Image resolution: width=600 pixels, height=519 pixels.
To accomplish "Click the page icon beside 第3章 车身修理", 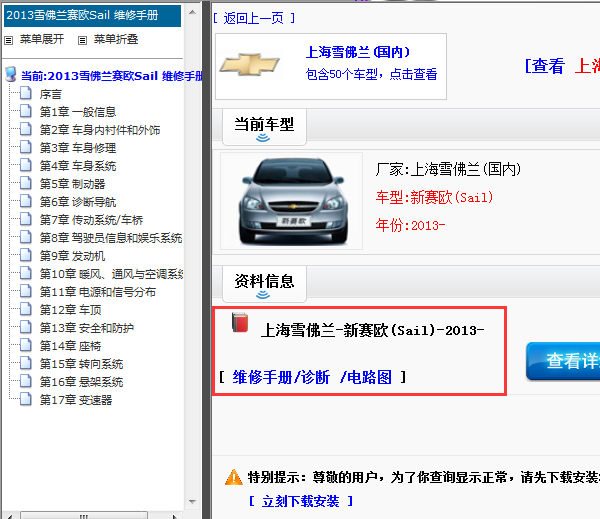I will click(x=26, y=147).
